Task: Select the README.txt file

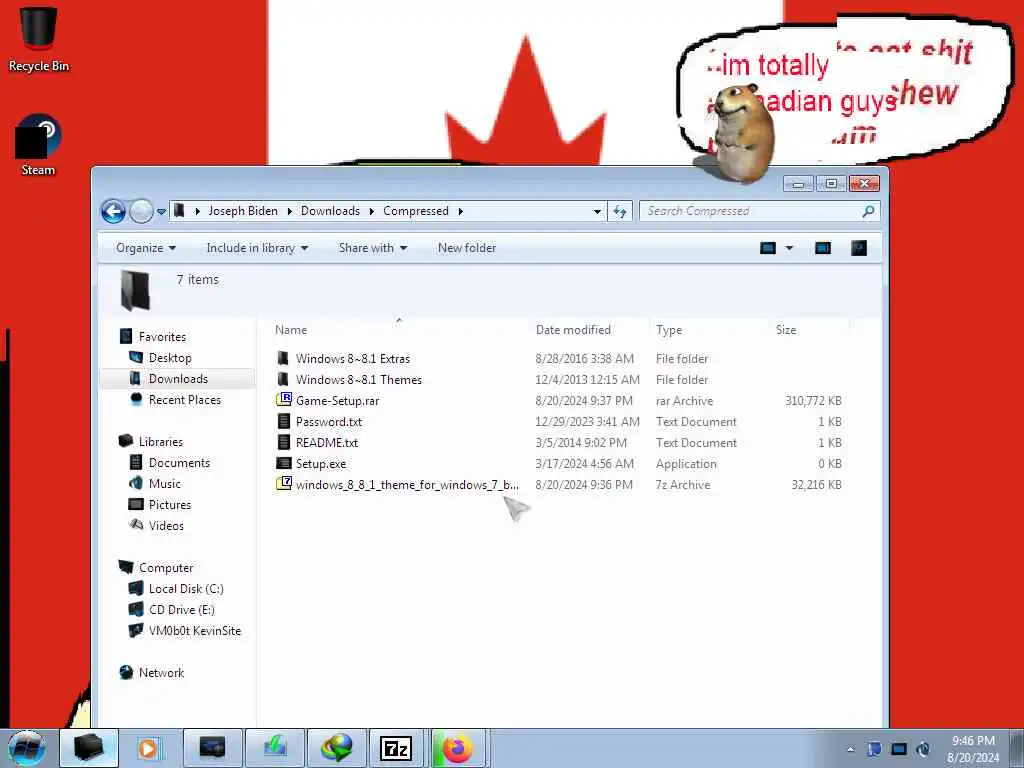Action: [x=327, y=443]
